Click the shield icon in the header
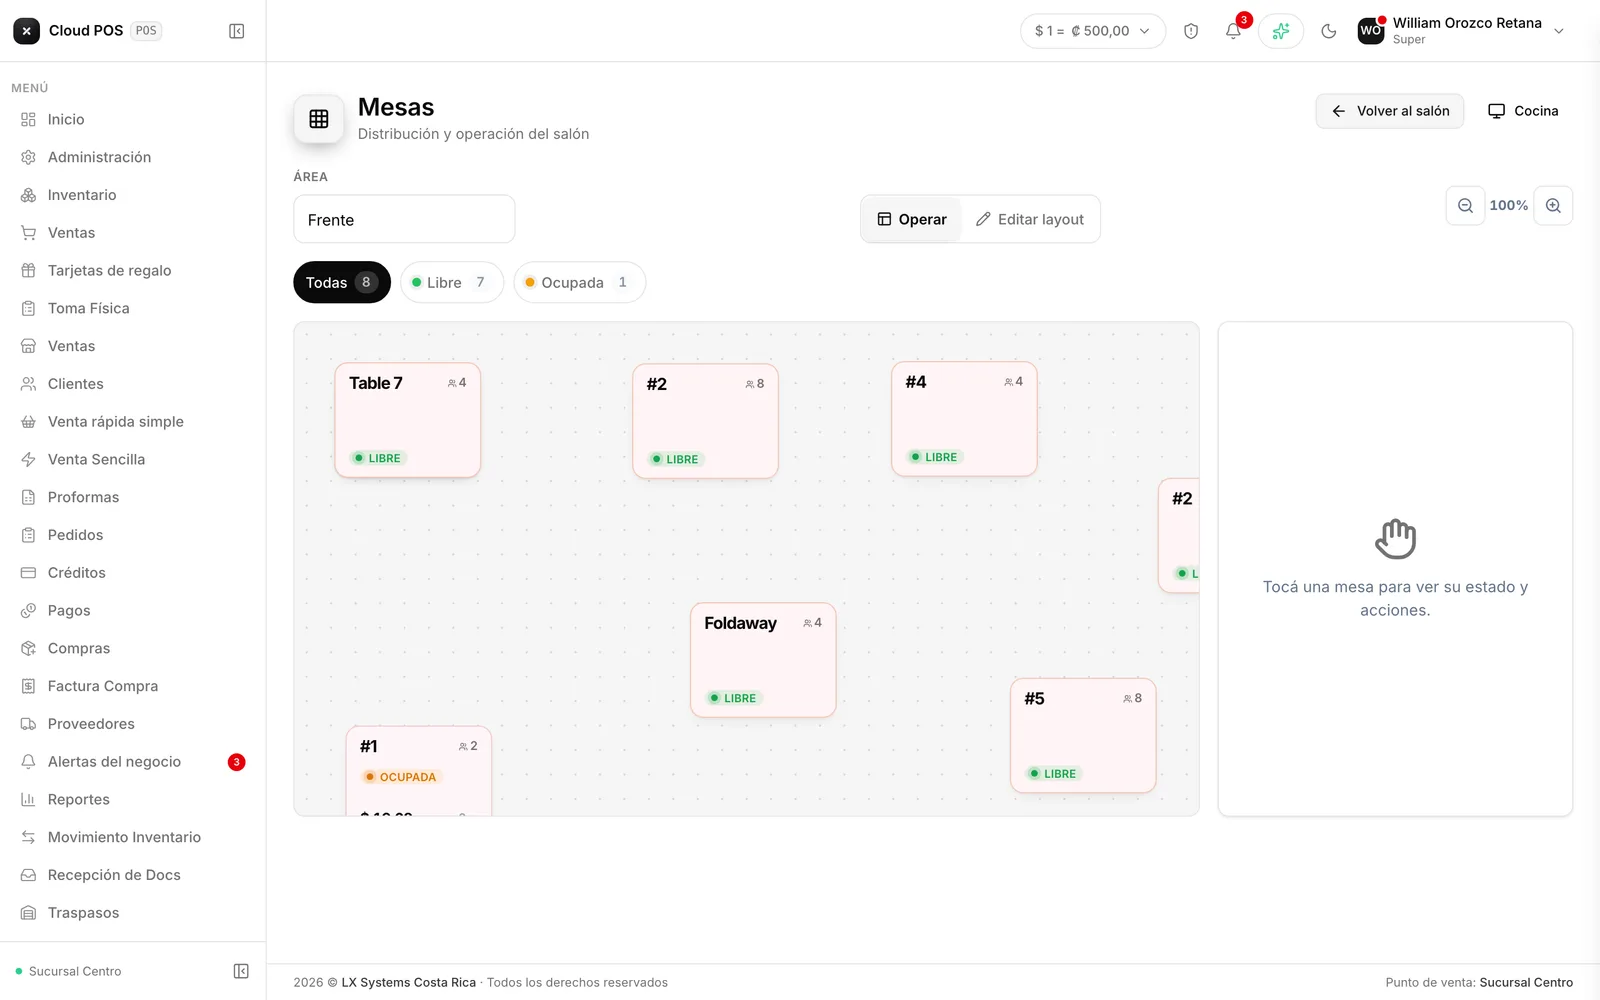The image size is (1600, 1000). [1191, 31]
